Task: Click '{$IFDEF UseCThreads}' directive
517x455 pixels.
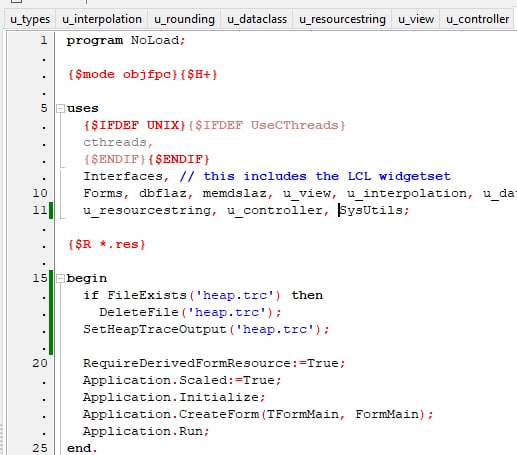Action: click(267, 125)
